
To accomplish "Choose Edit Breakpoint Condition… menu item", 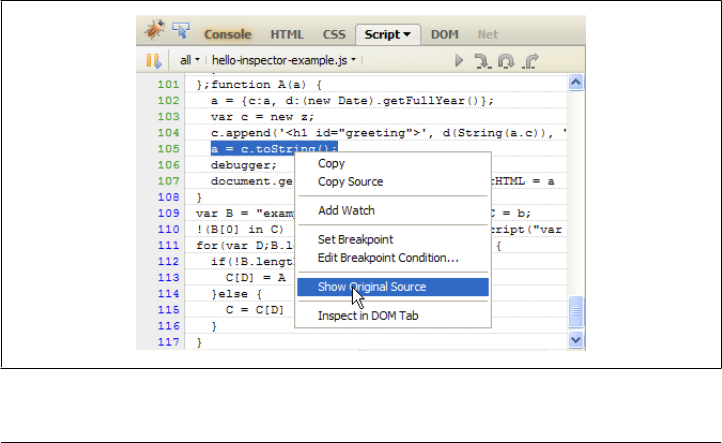I will (x=388, y=258).
